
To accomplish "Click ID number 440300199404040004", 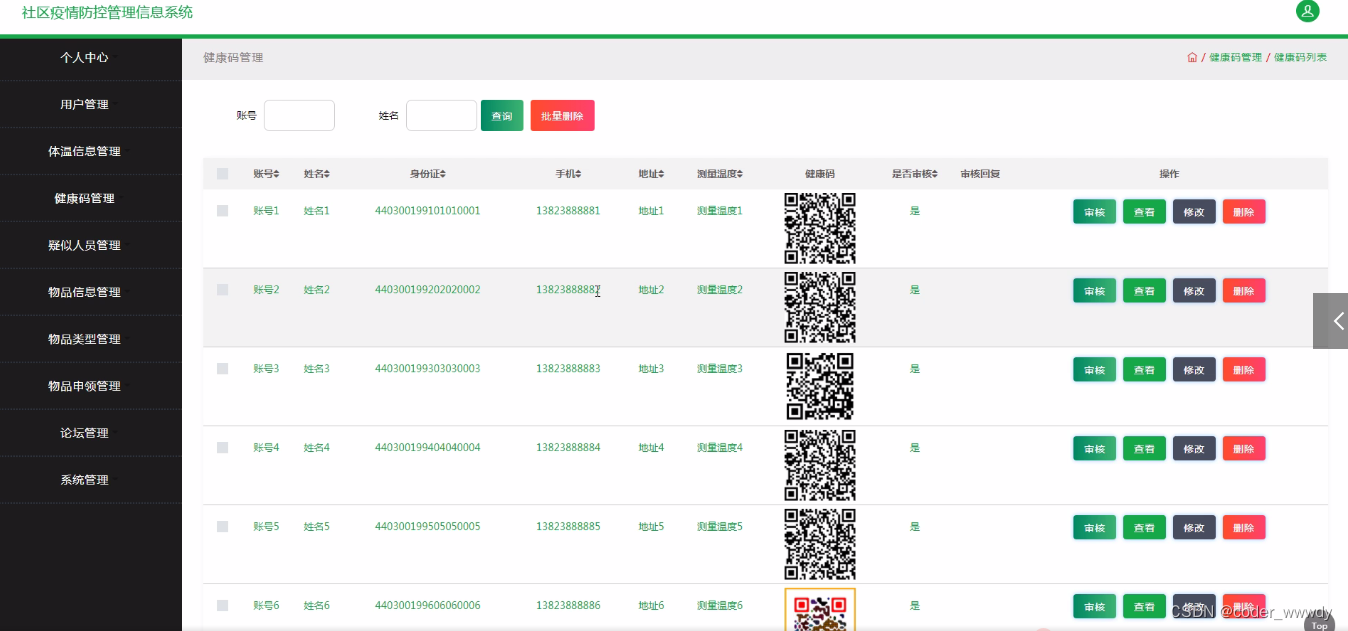I will pyautogui.click(x=427, y=448).
